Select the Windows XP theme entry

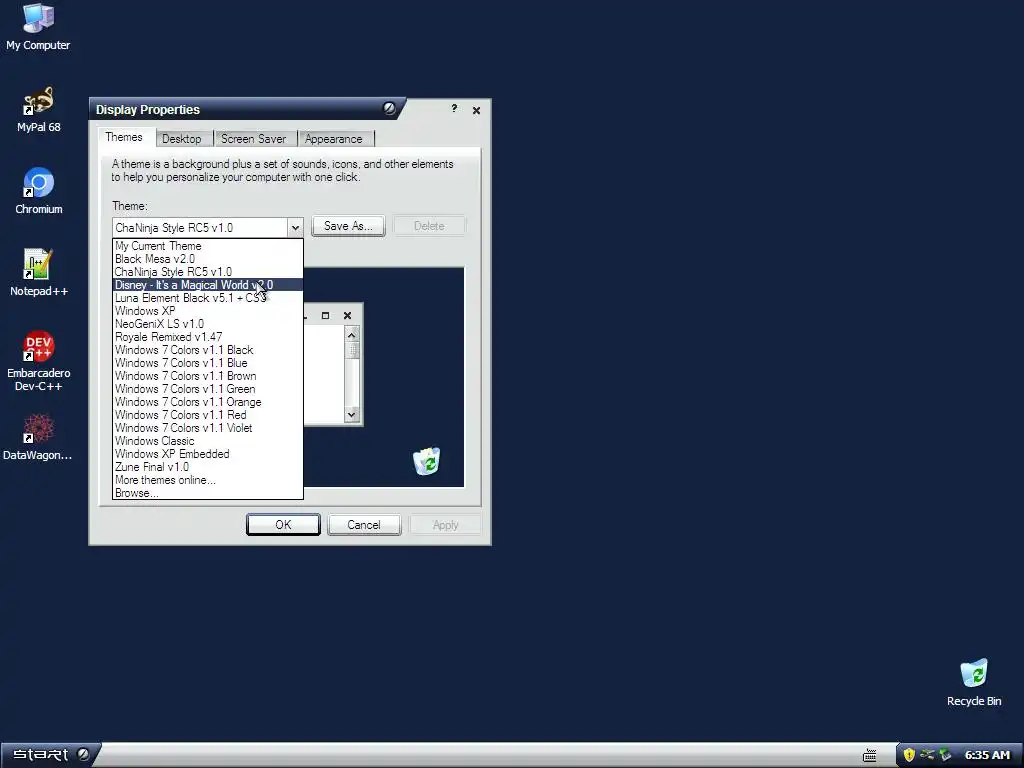coord(208,311)
